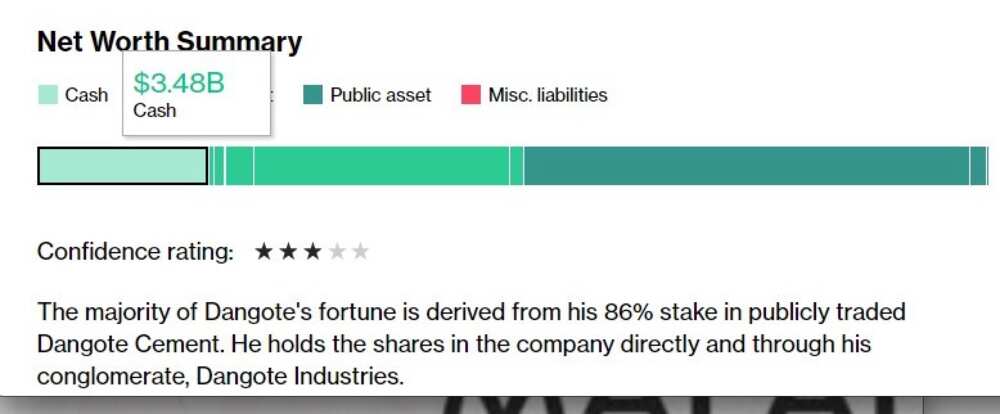The height and width of the screenshot is (414, 1000).
Task: Click the third filled confidence star
Action: click(312, 251)
